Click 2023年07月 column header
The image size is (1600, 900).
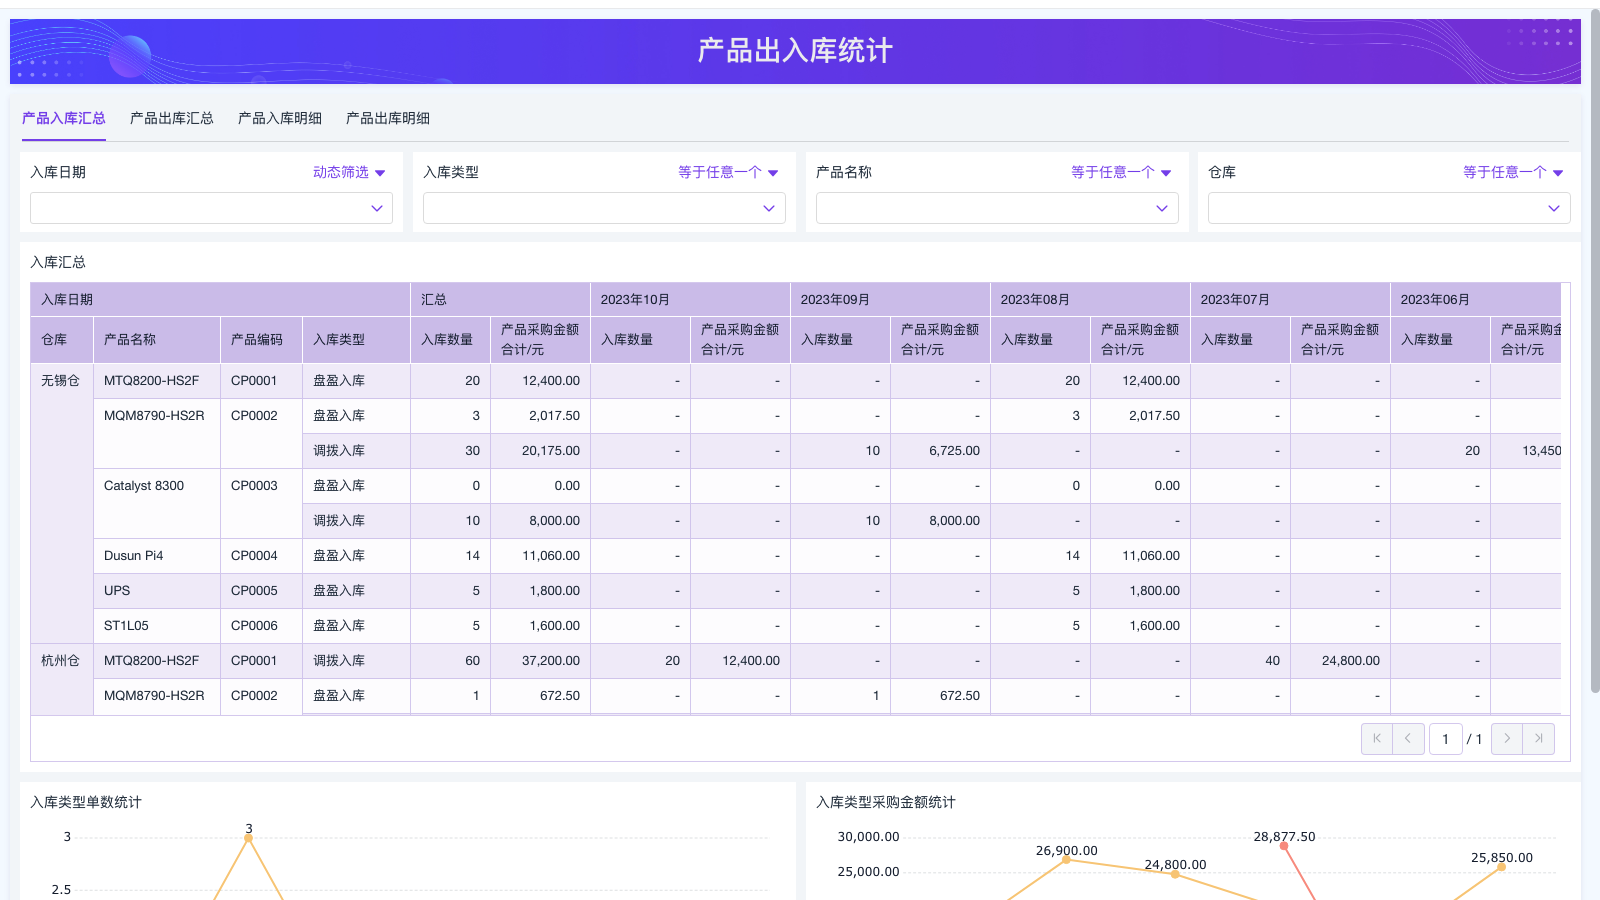[x=1290, y=300]
